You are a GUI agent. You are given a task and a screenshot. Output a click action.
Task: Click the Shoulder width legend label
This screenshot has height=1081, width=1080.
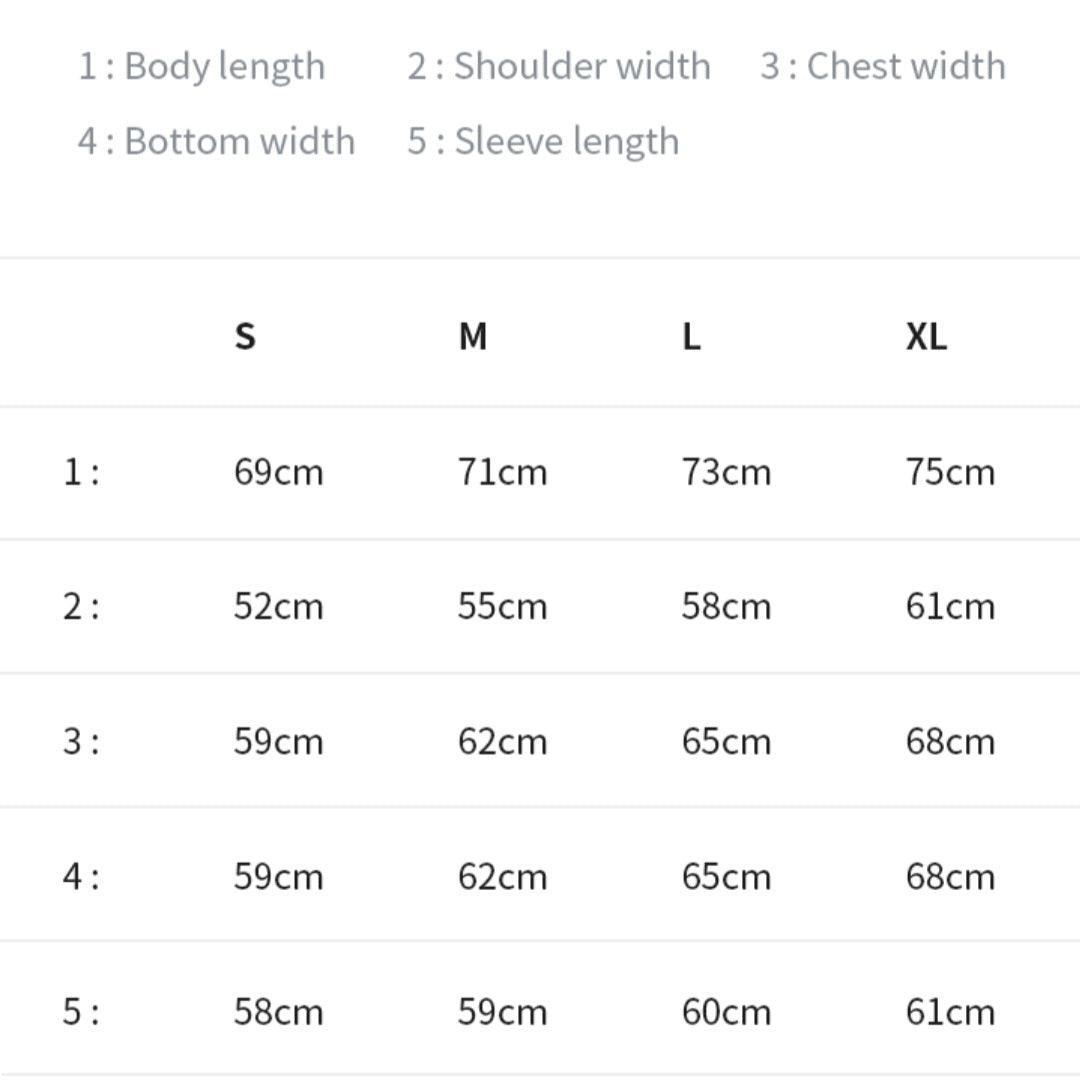click(559, 66)
